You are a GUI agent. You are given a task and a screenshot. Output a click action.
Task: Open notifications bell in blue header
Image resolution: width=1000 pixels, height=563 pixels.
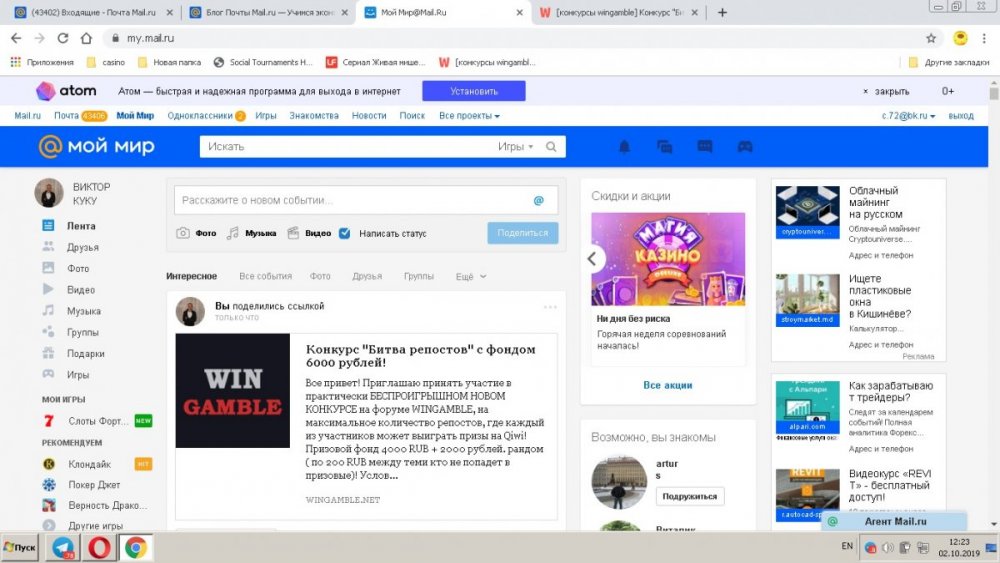(625, 147)
